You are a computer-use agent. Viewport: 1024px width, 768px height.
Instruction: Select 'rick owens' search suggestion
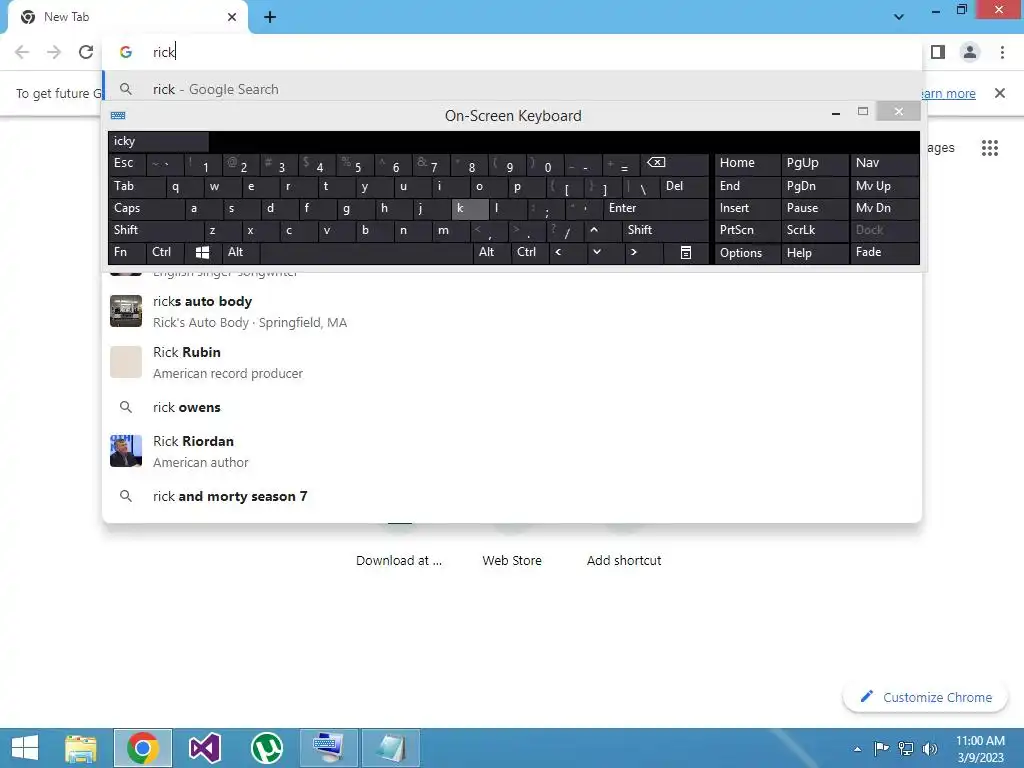click(x=512, y=408)
